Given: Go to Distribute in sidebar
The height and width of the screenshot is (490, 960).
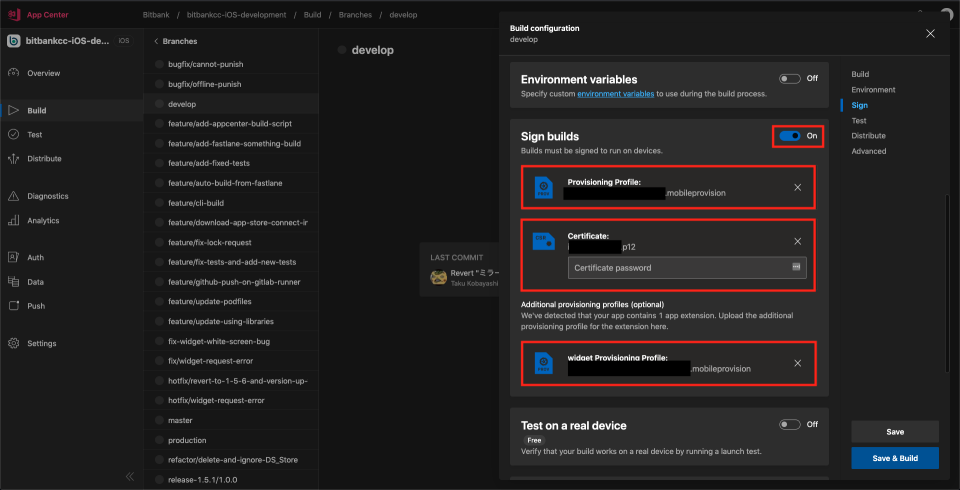Looking at the screenshot, I should tap(44, 159).
